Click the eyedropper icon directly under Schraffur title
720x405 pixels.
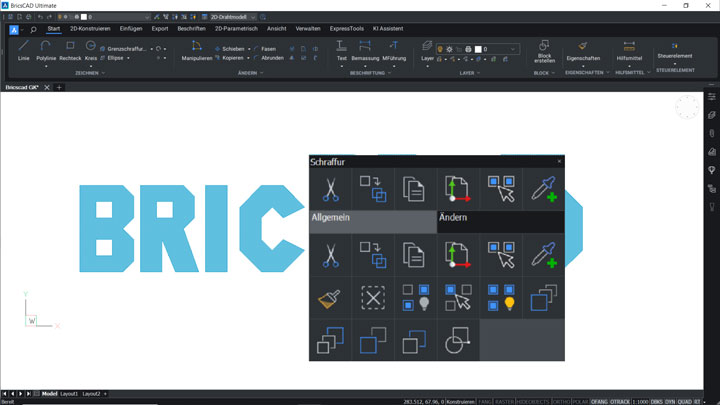[x=544, y=189]
